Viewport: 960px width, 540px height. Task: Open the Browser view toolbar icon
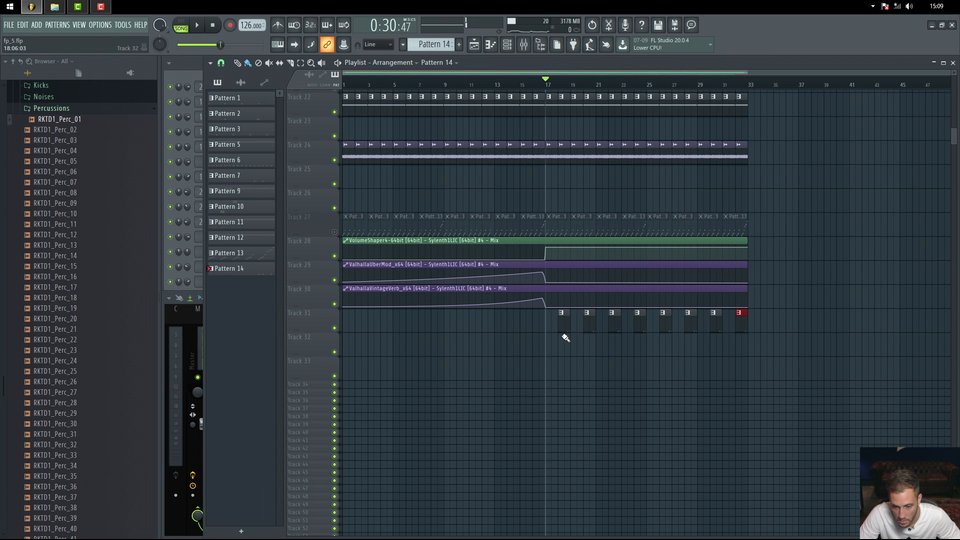pos(540,45)
